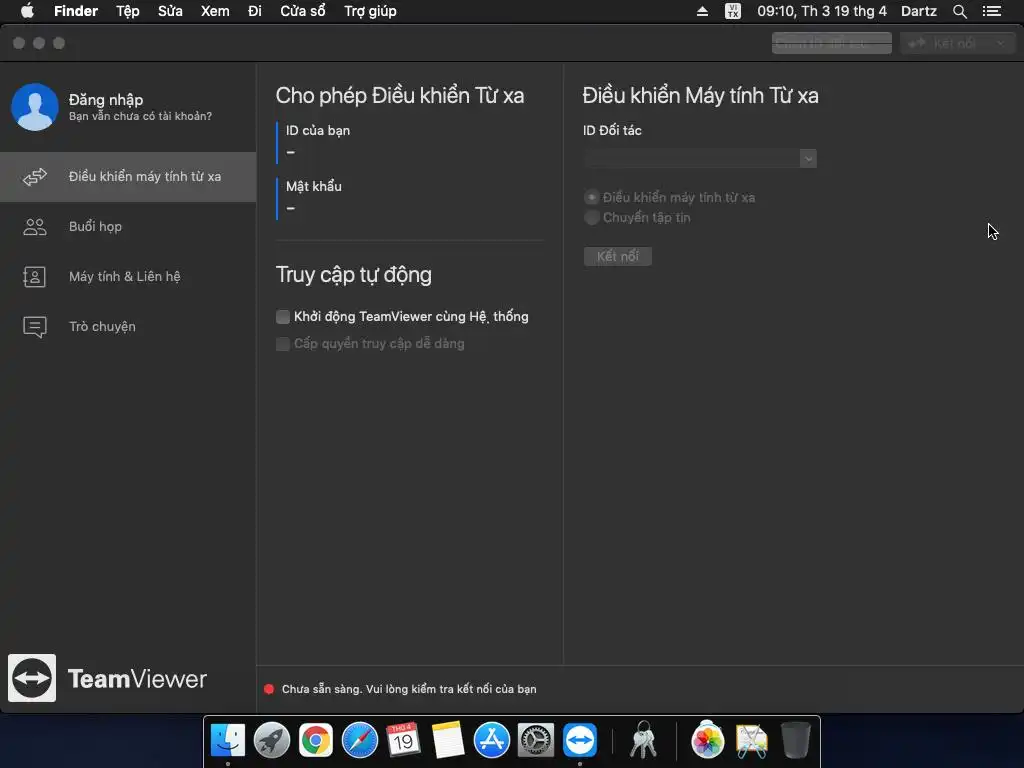Screen dimensions: 1024x768
Task: Click the ID Đối tác input field
Action: coord(692,158)
